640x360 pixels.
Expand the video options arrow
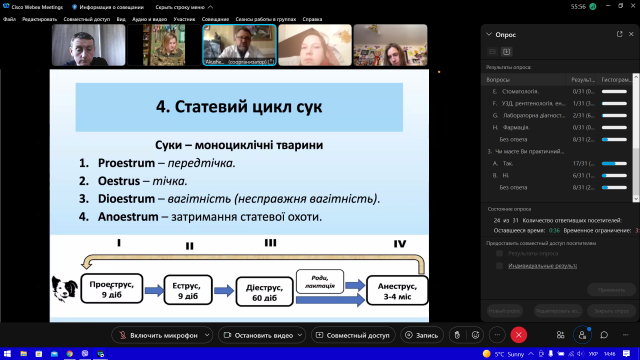click(x=300, y=335)
